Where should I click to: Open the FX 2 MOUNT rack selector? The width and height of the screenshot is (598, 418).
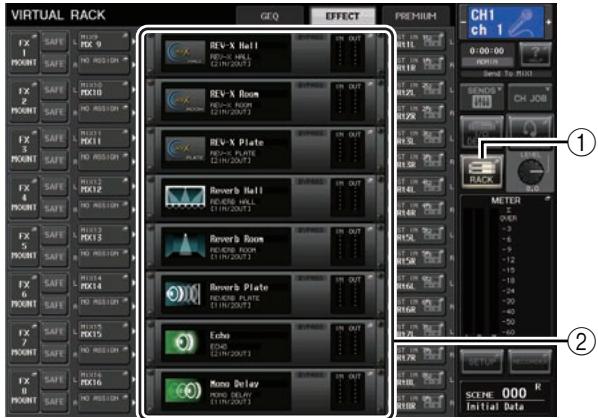[24, 101]
